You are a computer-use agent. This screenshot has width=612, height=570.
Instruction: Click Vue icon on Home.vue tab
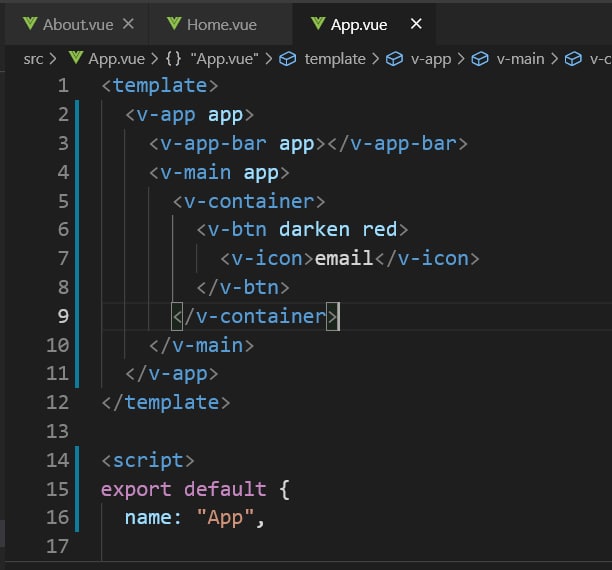click(174, 24)
